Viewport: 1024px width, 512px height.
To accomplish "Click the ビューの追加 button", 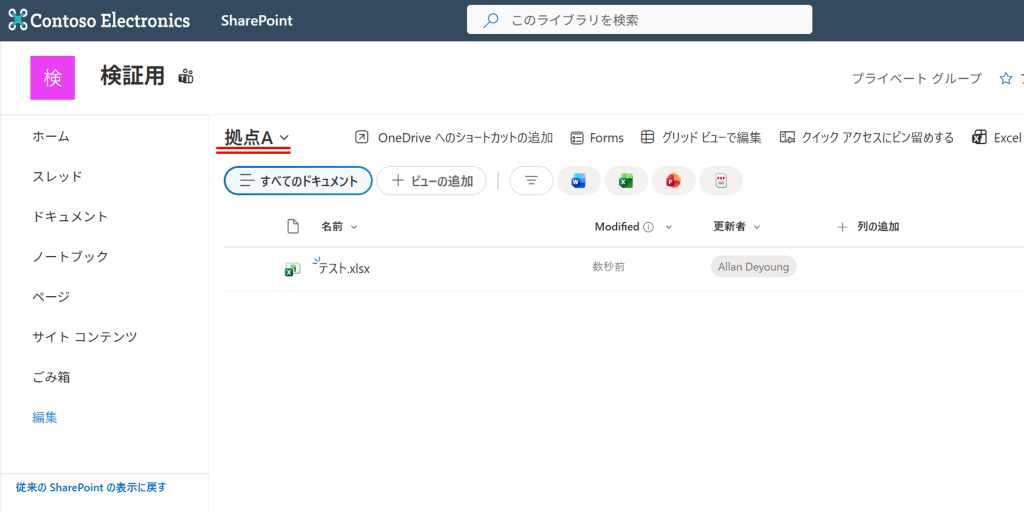I will (431, 181).
